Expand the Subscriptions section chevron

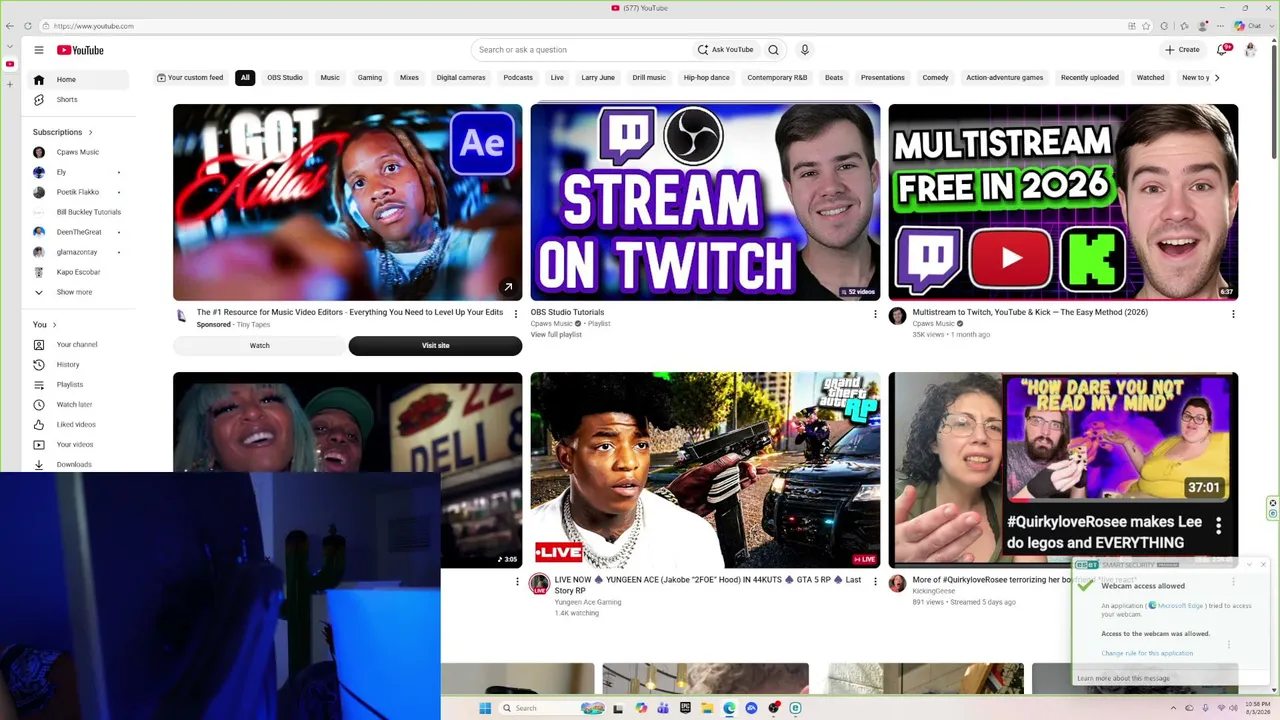click(90, 132)
